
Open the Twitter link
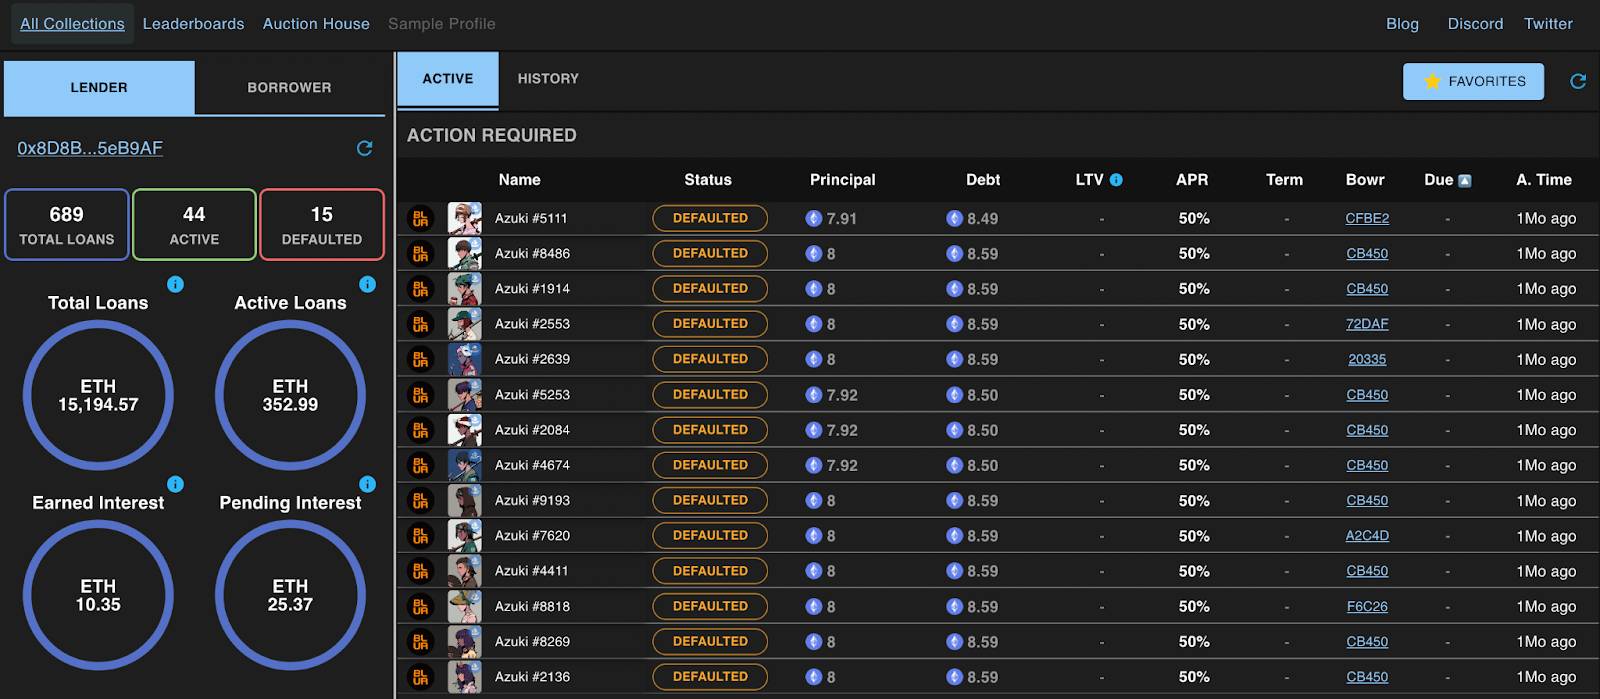click(x=1548, y=24)
